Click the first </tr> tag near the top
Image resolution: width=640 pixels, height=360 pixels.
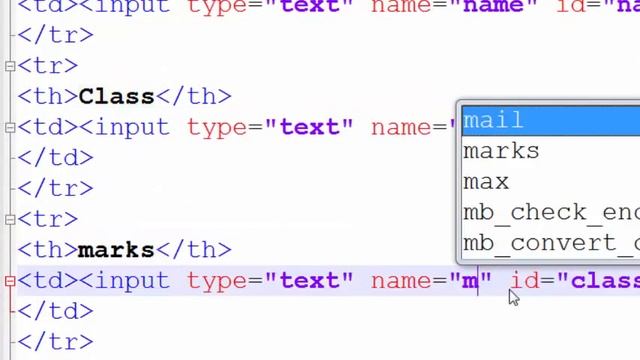click(56, 36)
